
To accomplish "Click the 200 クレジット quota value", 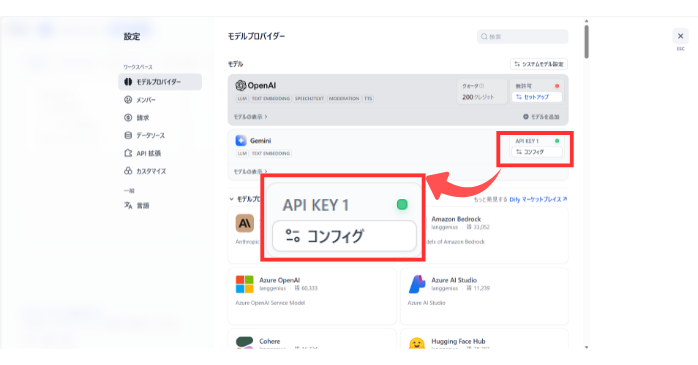I will [478, 97].
